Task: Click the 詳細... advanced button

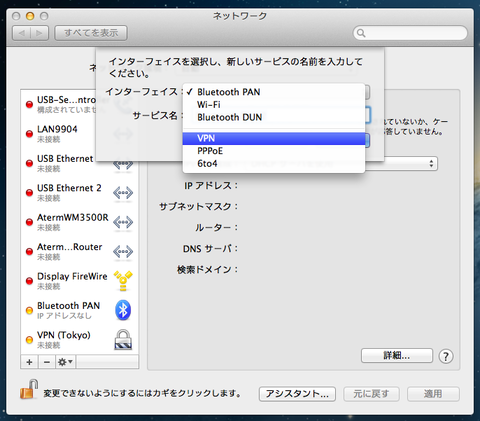Action: 397,356
